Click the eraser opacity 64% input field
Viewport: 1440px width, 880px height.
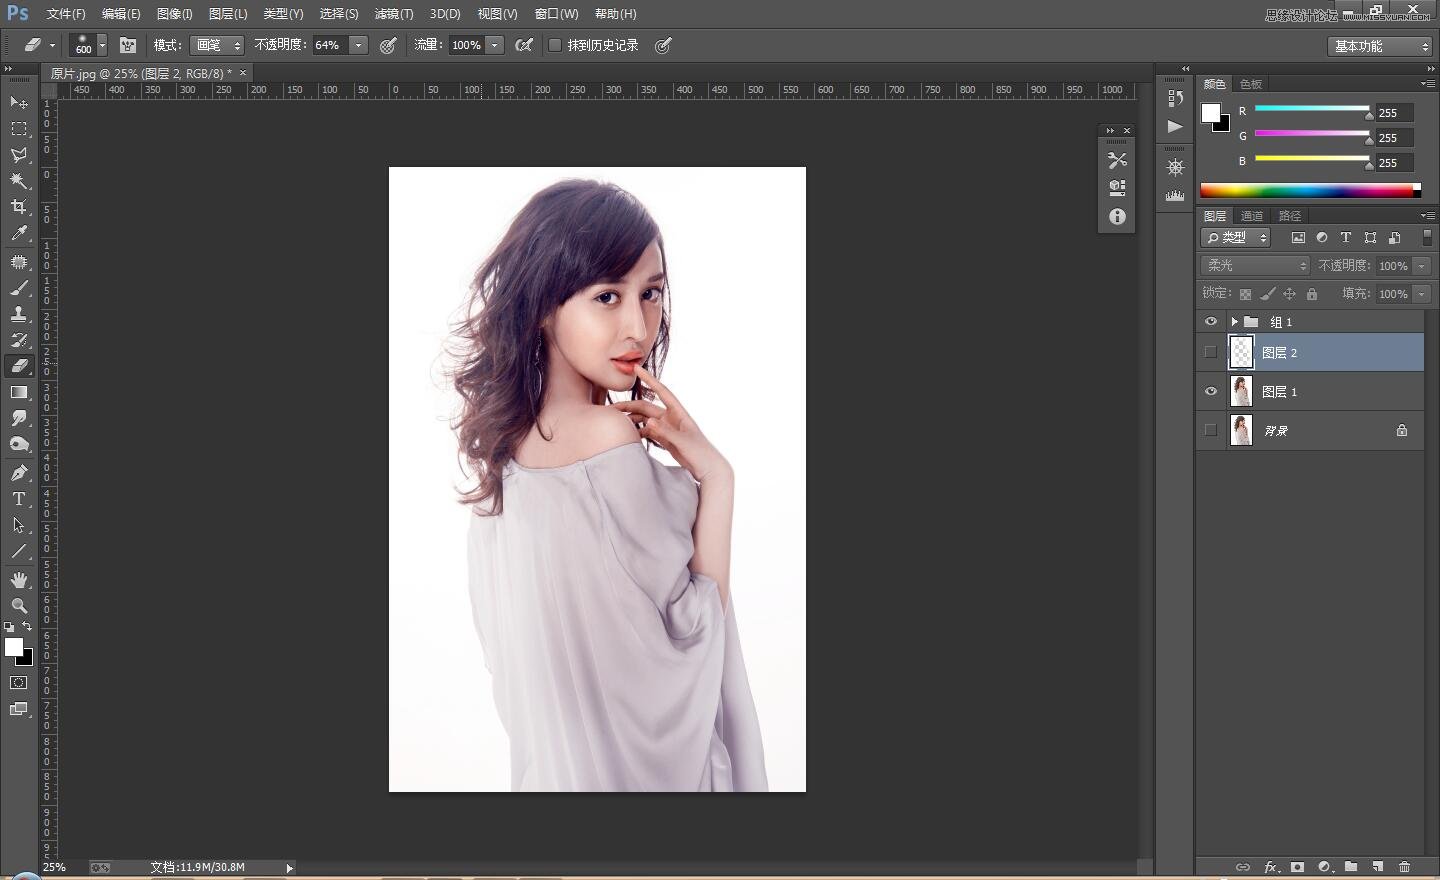point(329,45)
